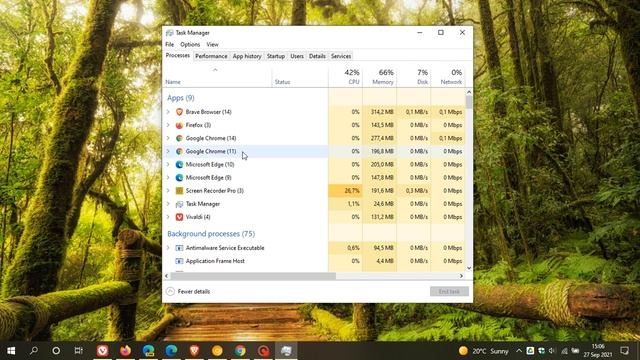Expand the Screen Recorder Pro (3) group
The image size is (640, 360).
pyautogui.click(x=168, y=191)
